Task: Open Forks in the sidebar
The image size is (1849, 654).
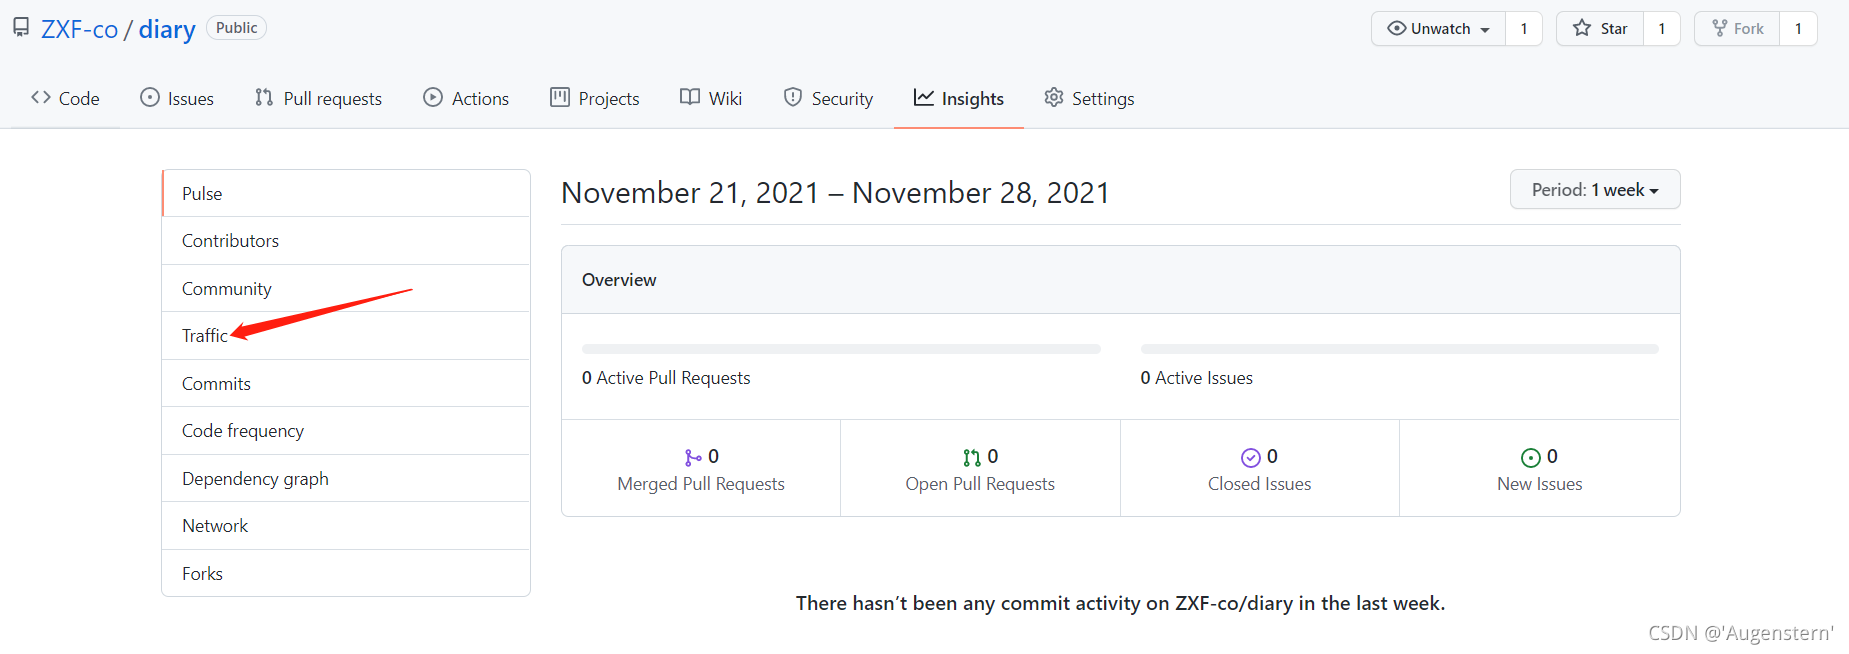Action: click(346, 573)
